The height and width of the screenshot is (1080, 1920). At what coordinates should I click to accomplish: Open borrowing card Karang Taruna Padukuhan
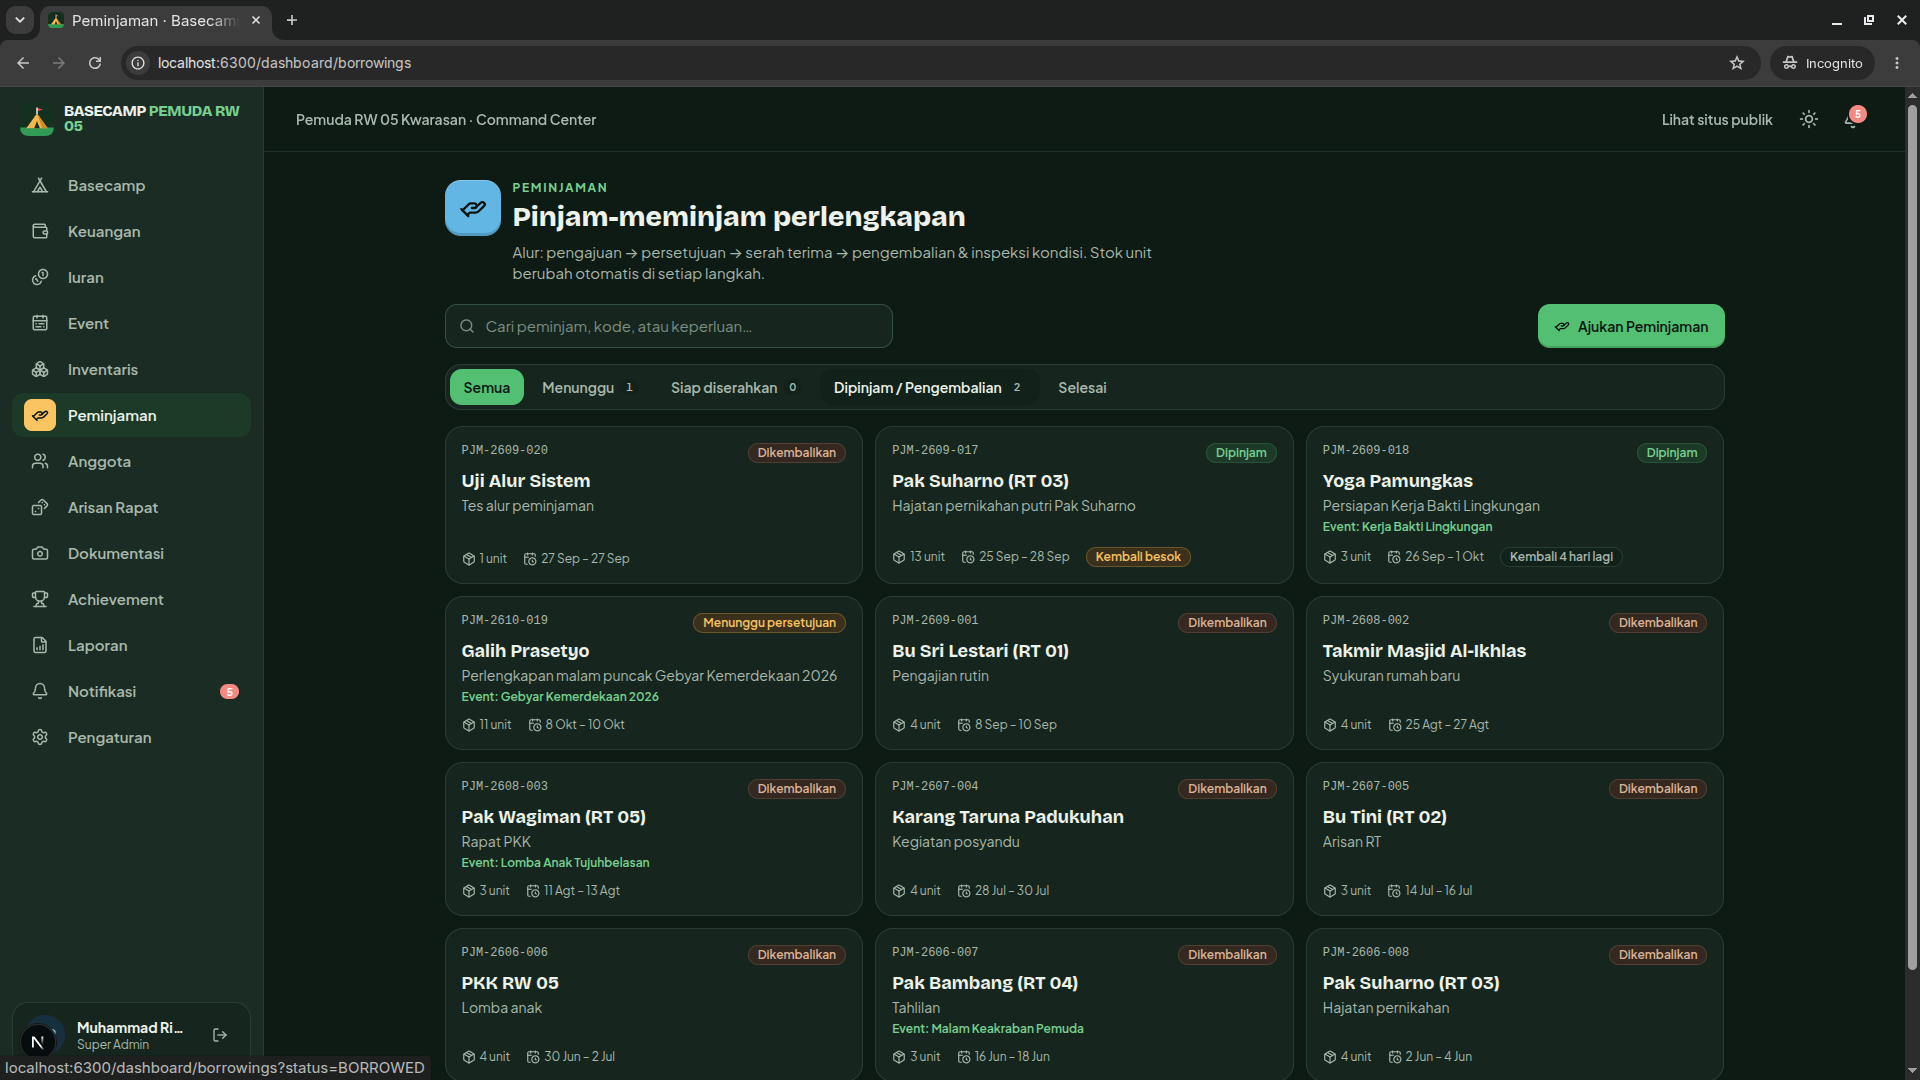click(x=1083, y=839)
